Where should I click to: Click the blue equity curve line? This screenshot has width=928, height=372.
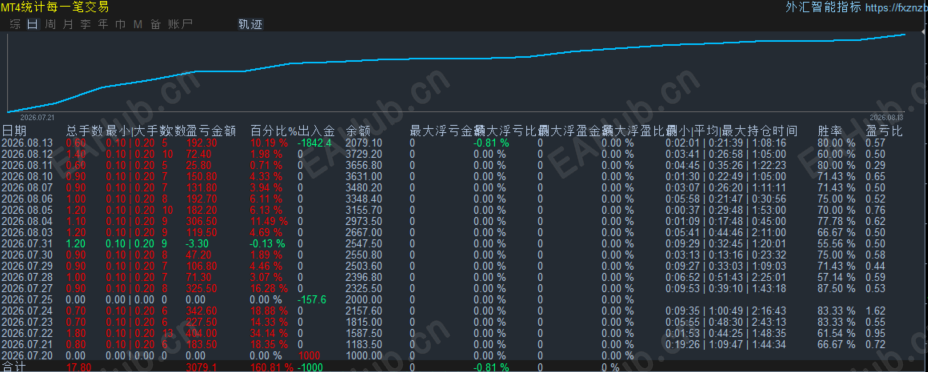click(456, 59)
